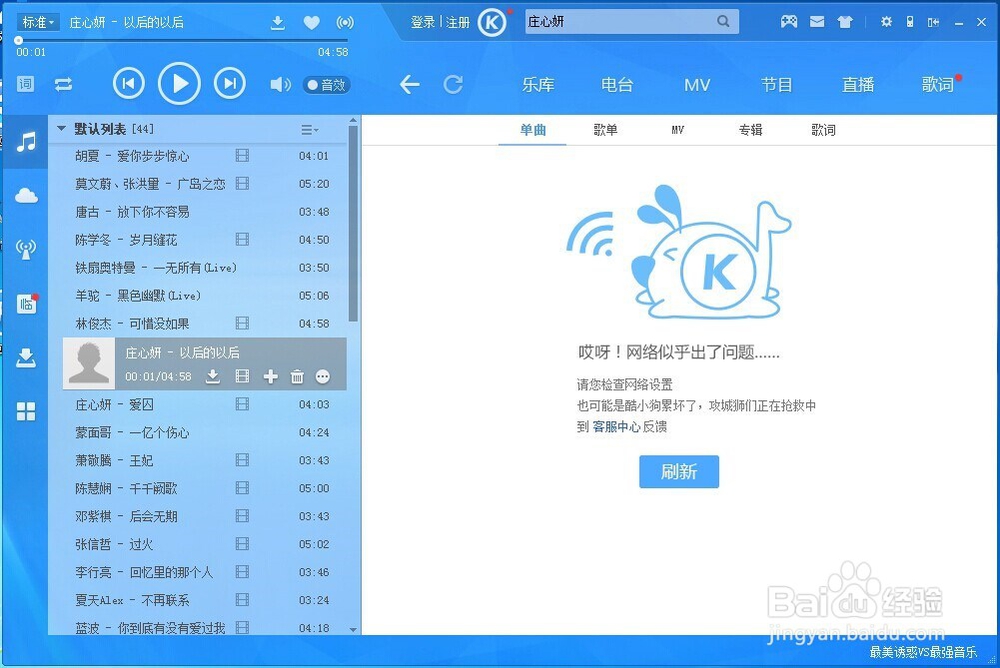This screenshot has width=1000, height=668.
Task: Download the currently playing song from top bar
Action: tap(277, 23)
